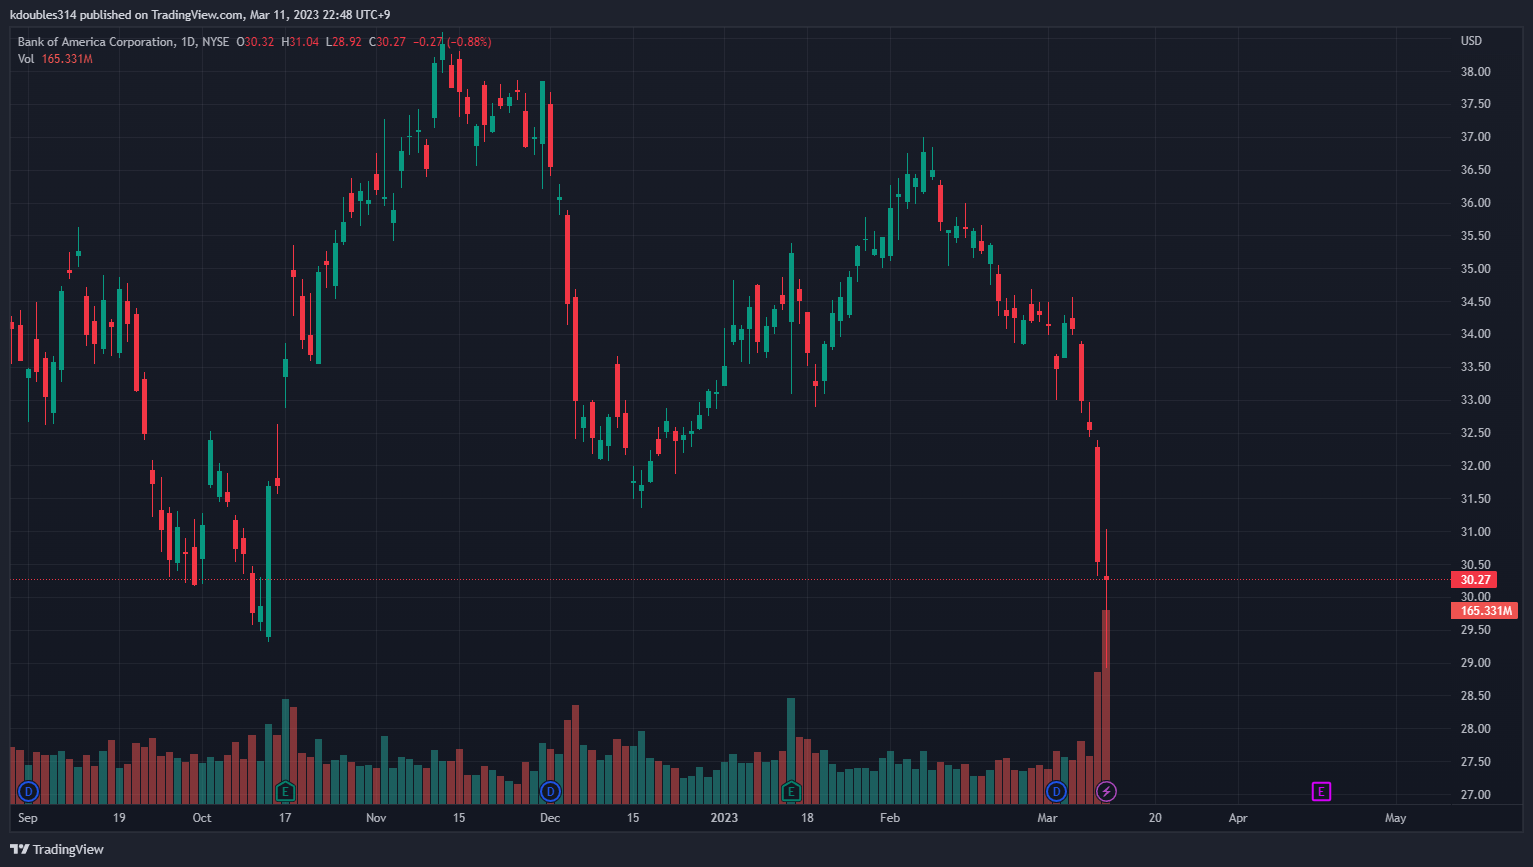Click the Oct date axis label

click(202, 818)
